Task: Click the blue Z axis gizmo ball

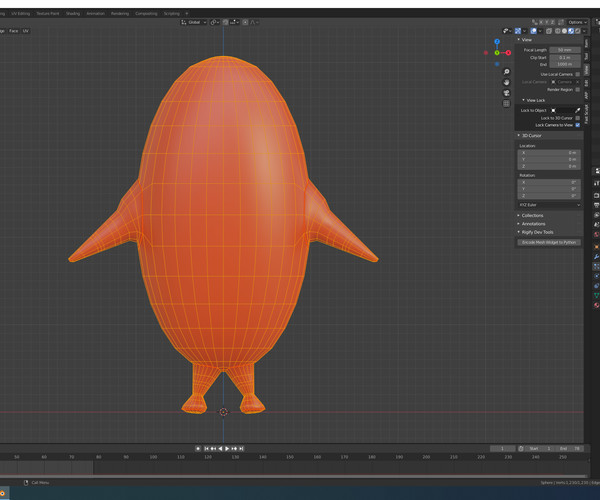Action: 497,42
